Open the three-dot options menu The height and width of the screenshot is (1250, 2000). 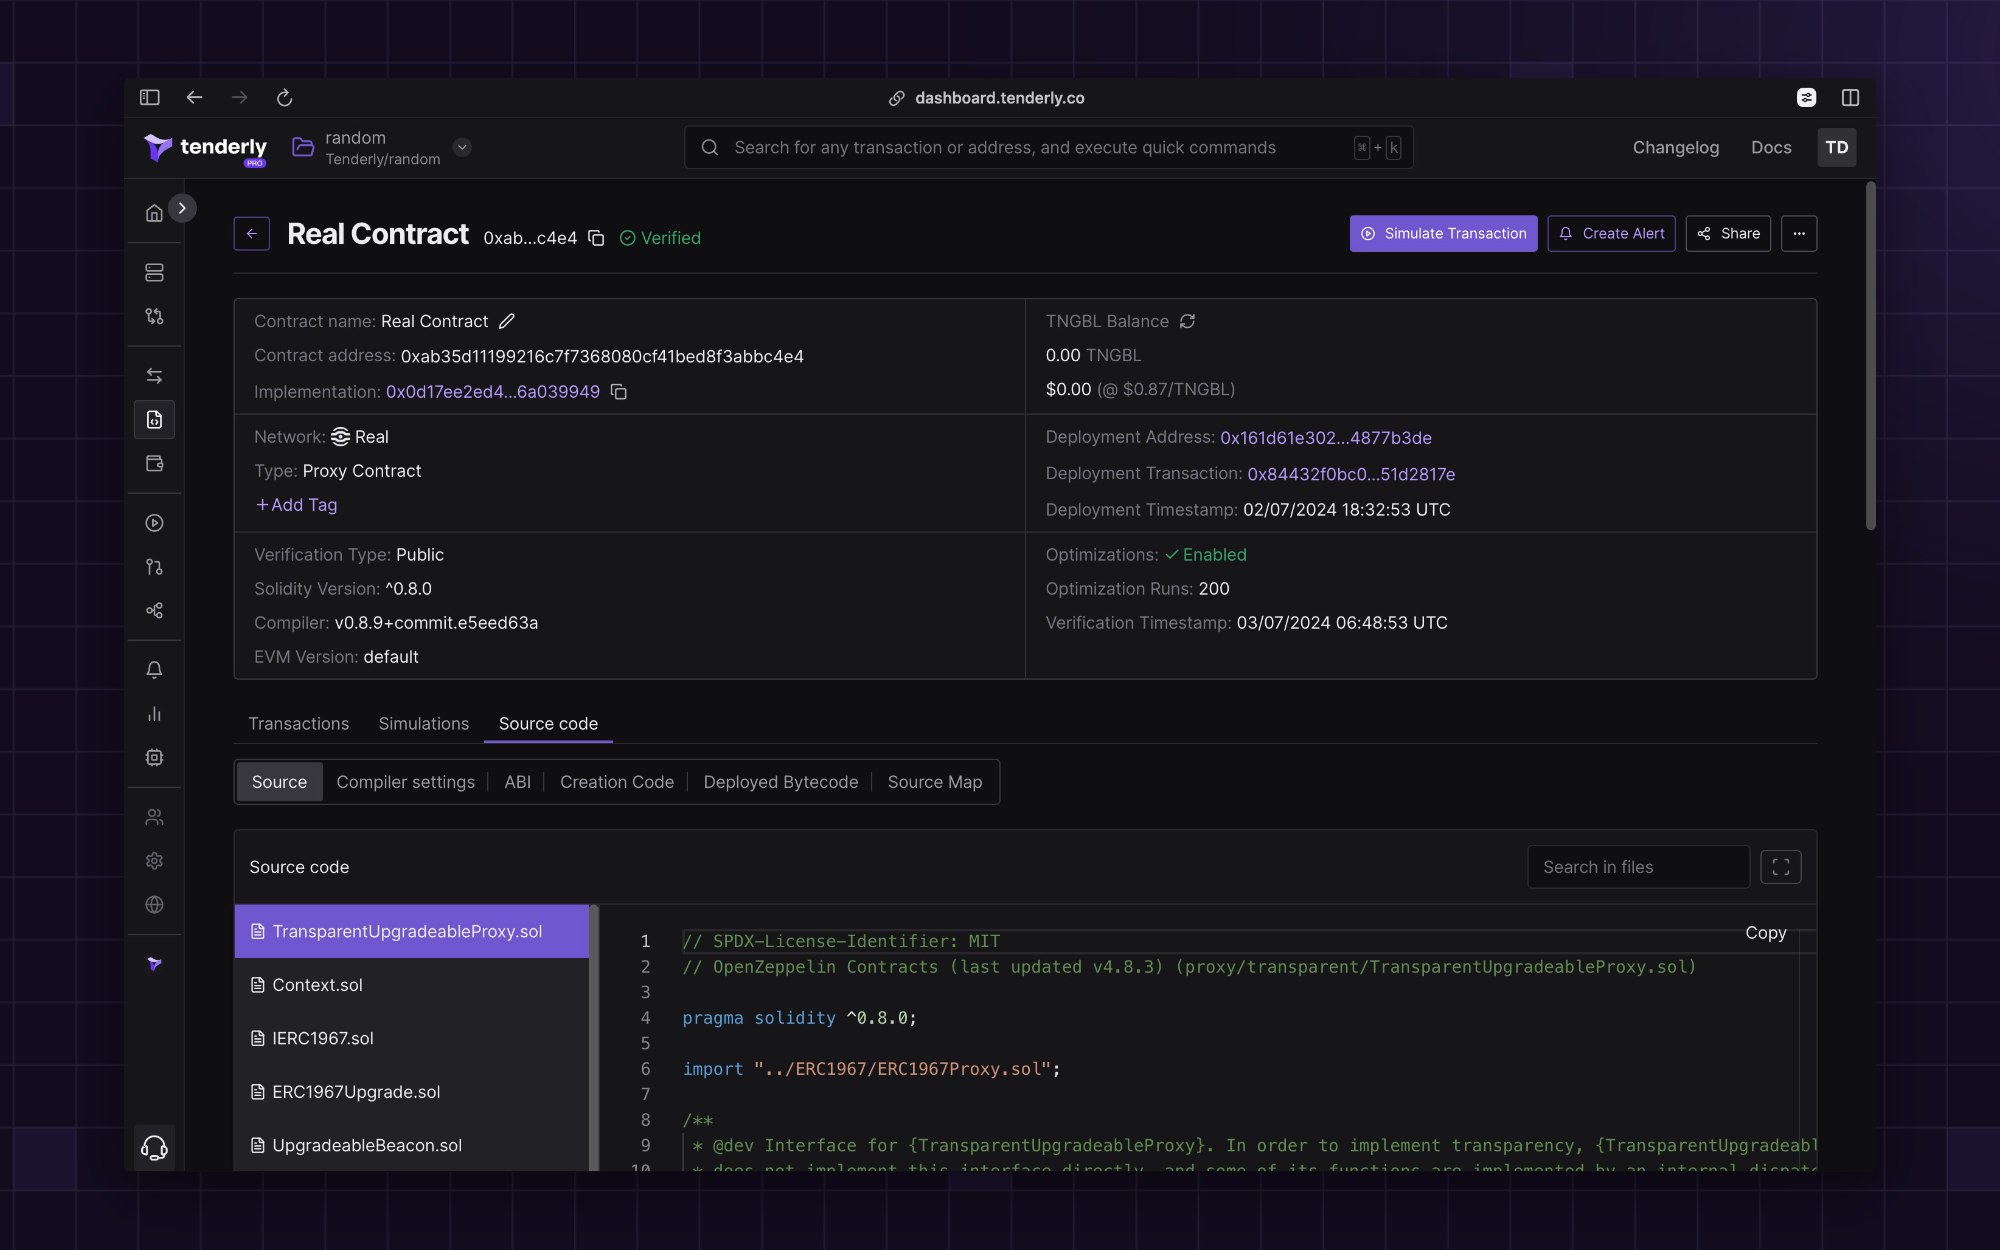tap(1798, 233)
